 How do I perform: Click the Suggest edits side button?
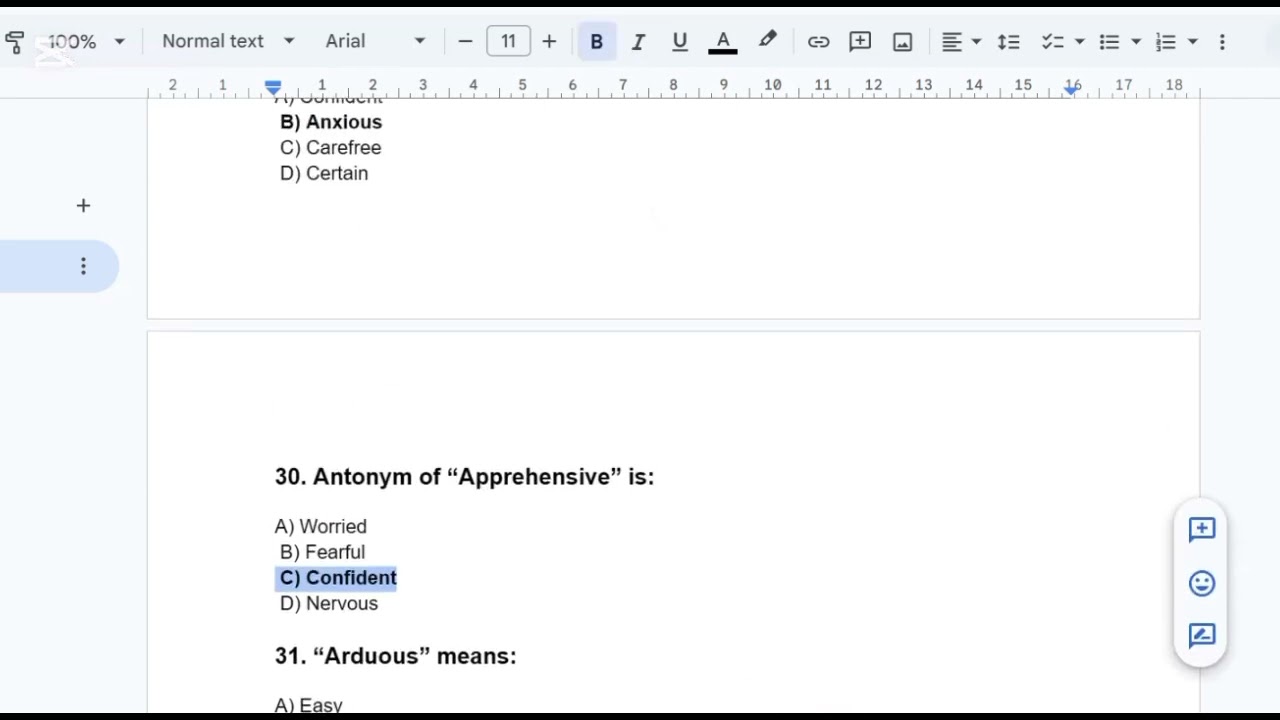point(1202,636)
